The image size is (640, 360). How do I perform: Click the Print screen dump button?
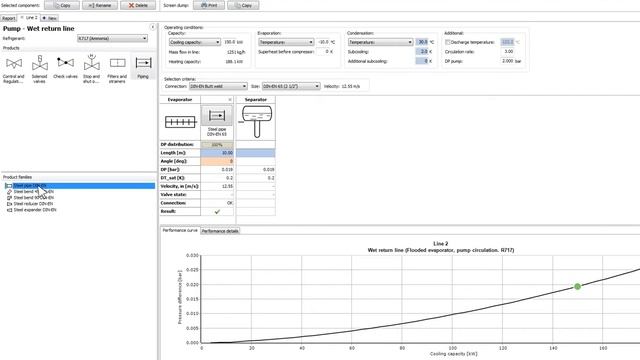point(209,5)
